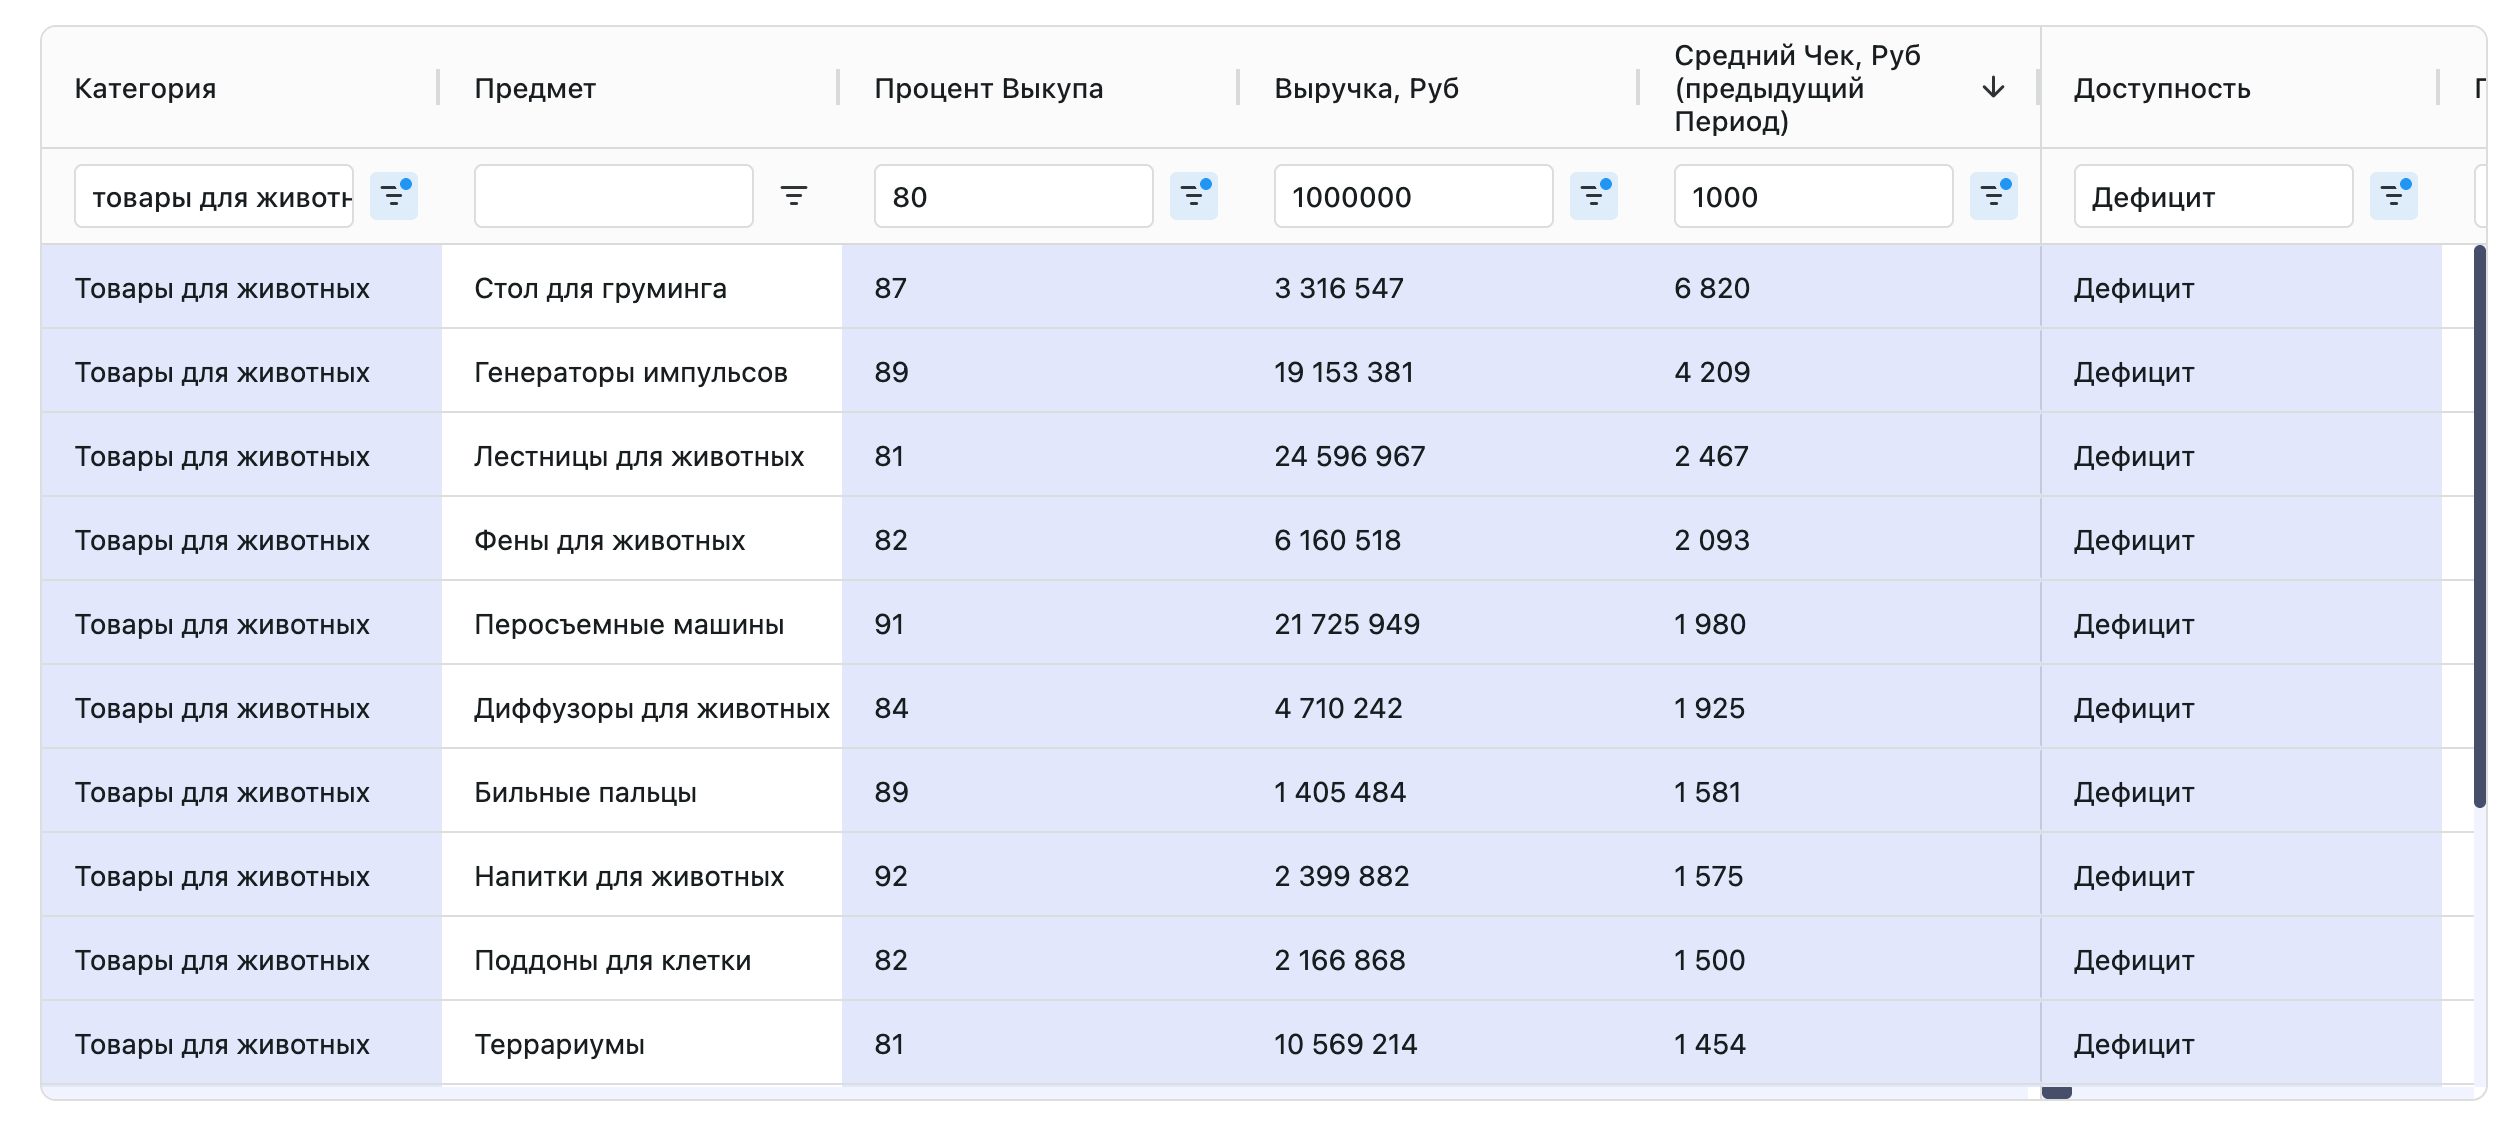This screenshot has width=2516, height=1128.
Task: Open the Средний Чек filter icon
Action: 1993,196
